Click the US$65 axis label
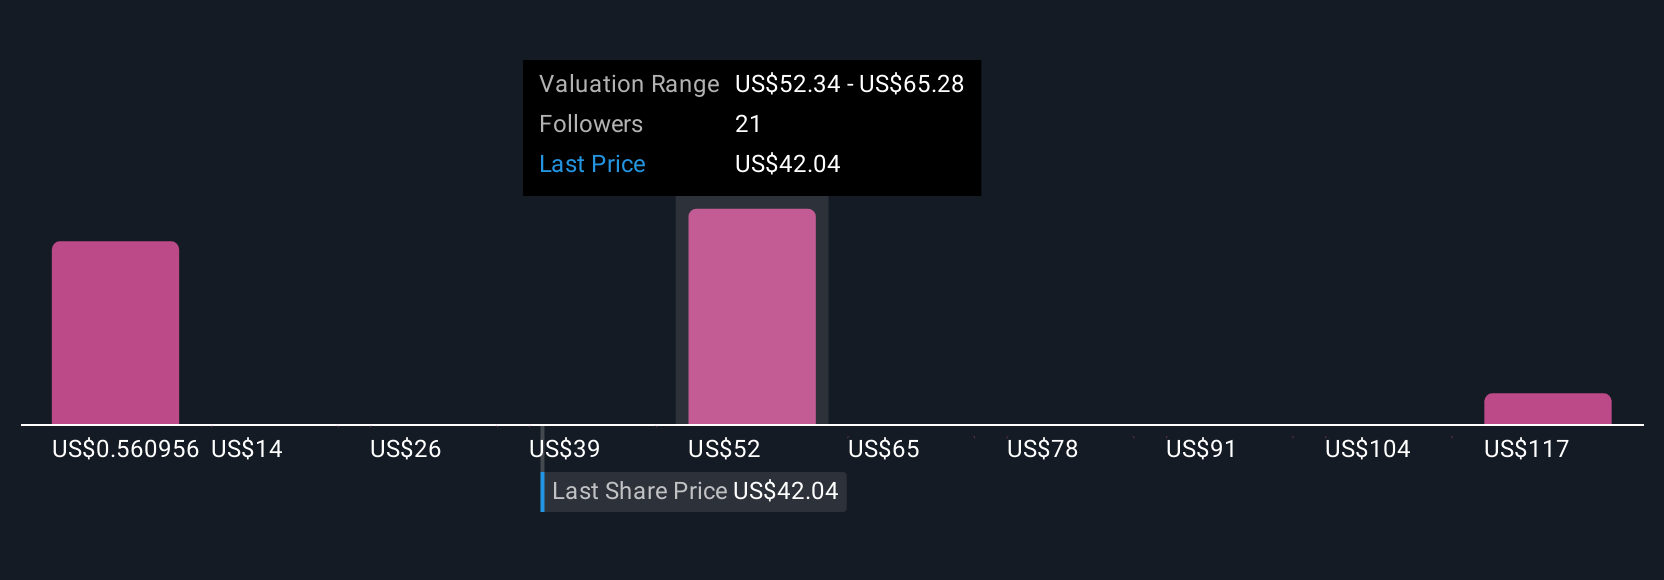Viewport: 1664px width, 580px height. [884, 449]
